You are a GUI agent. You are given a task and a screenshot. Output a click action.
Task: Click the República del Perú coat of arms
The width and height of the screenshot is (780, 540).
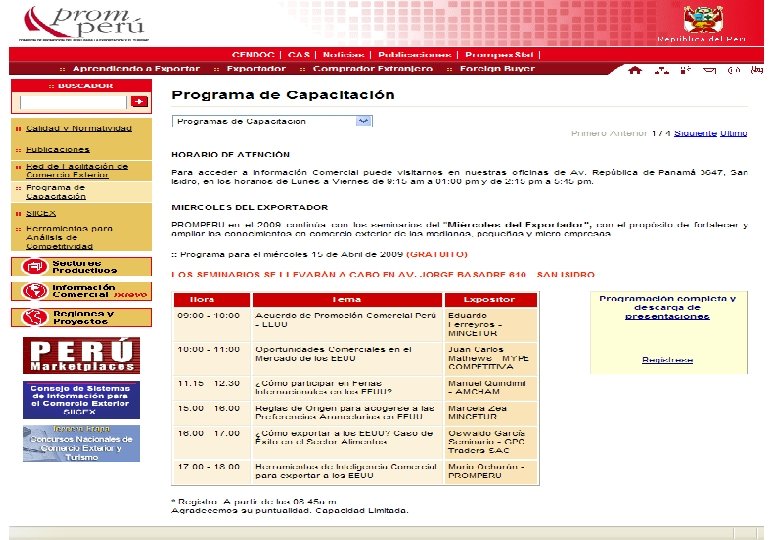coord(702,20)
